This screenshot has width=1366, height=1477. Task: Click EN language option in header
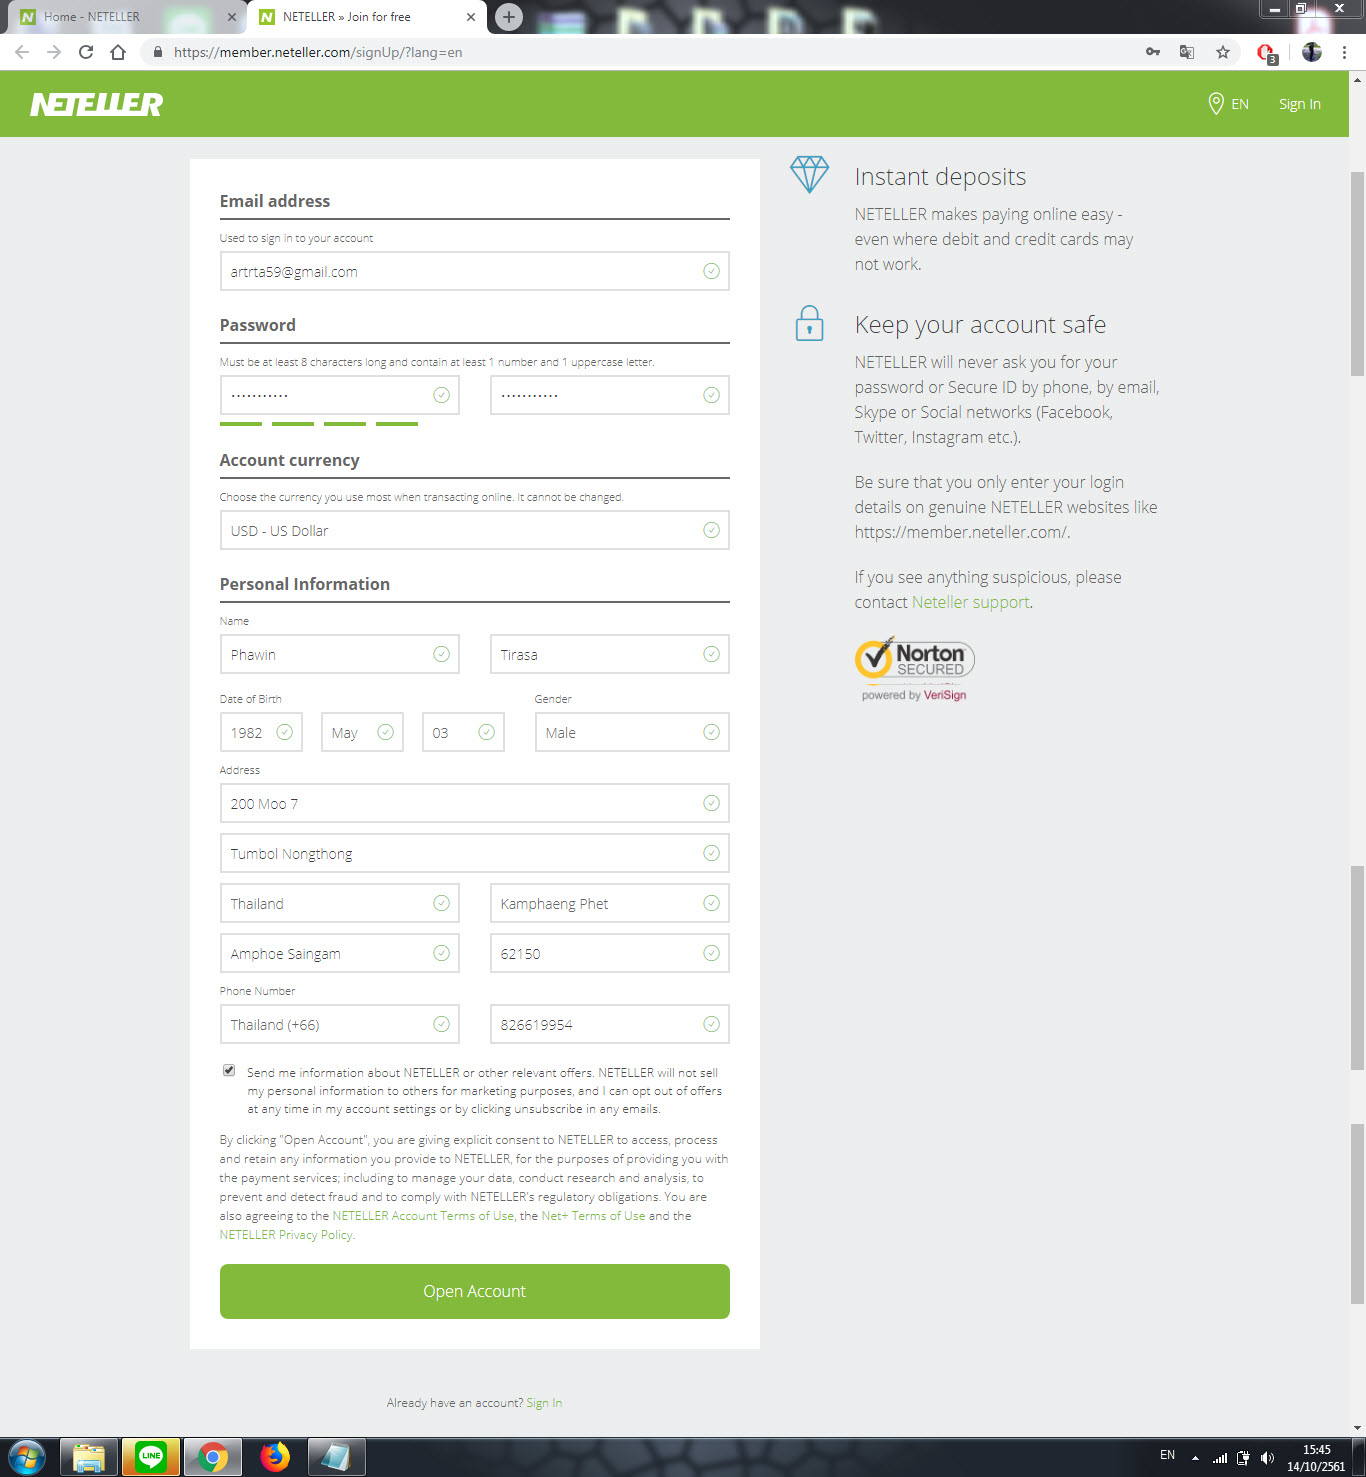(x=1240, y=104)
